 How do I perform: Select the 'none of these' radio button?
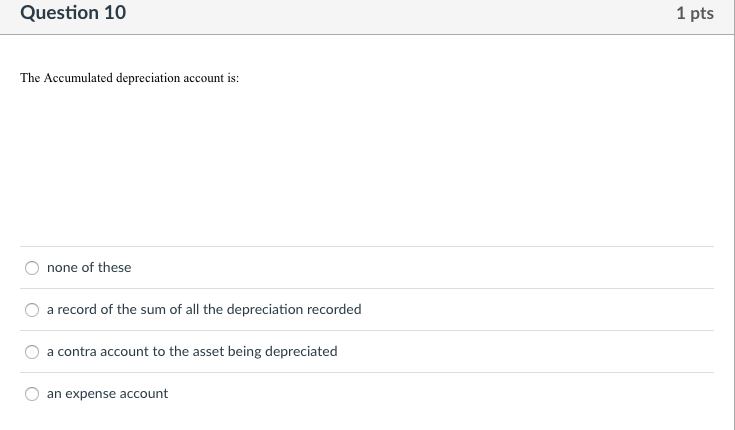tap(32, 268)
